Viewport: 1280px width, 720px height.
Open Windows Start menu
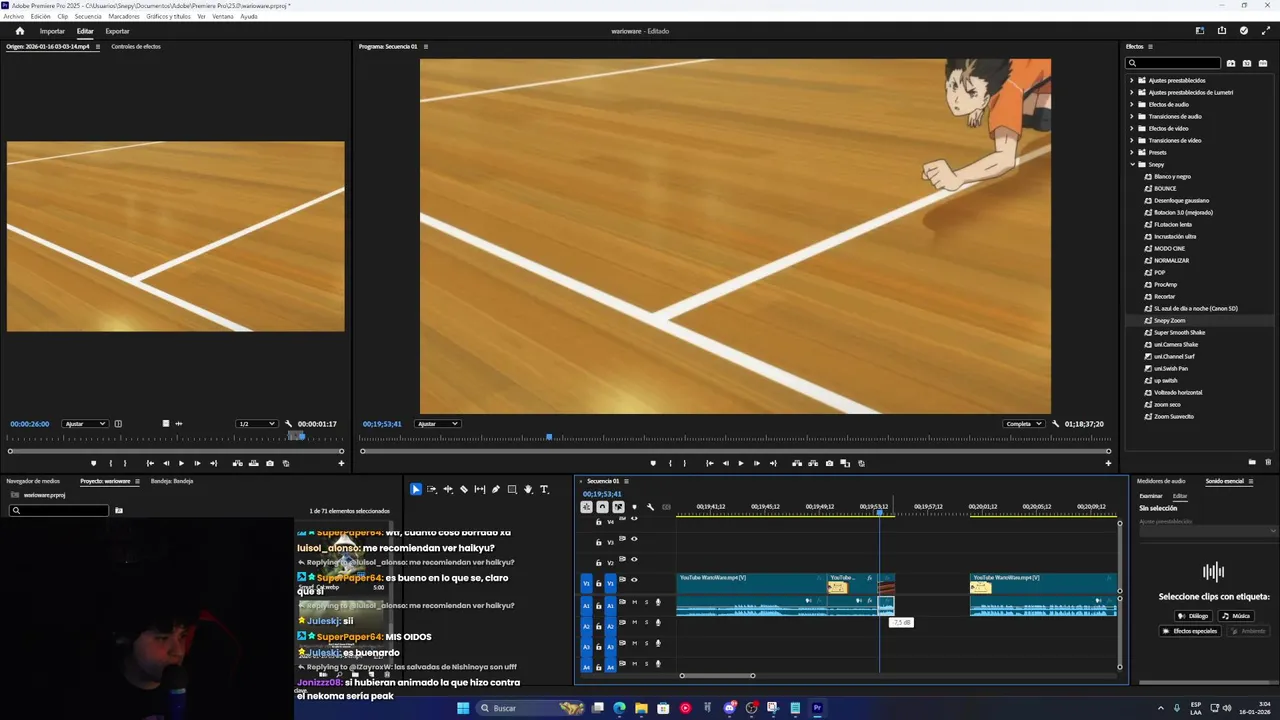pyautogui.click(x=463, y=708)
